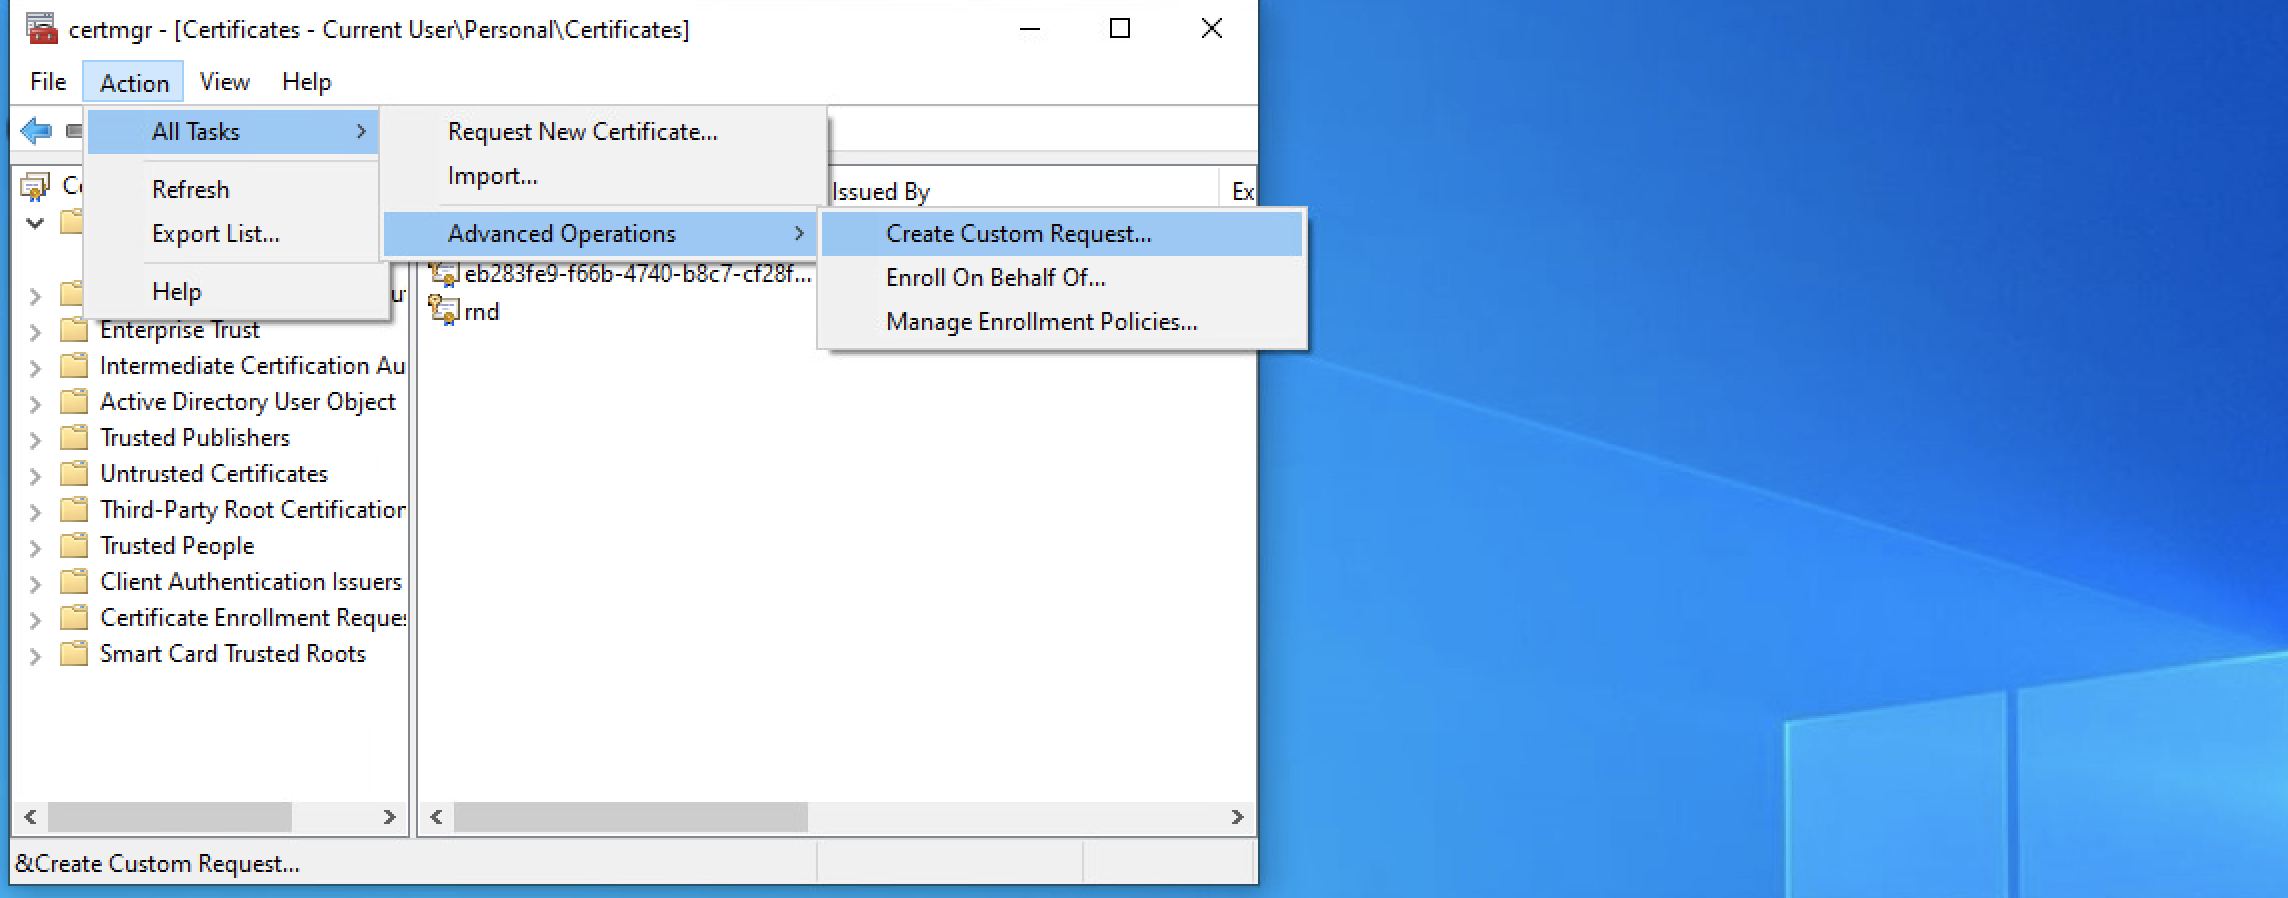The height and width of the screenshot is (898, 2288).
Task: Click right arrow of certificate list scrollbar
Action: [x=1237, y=817]
